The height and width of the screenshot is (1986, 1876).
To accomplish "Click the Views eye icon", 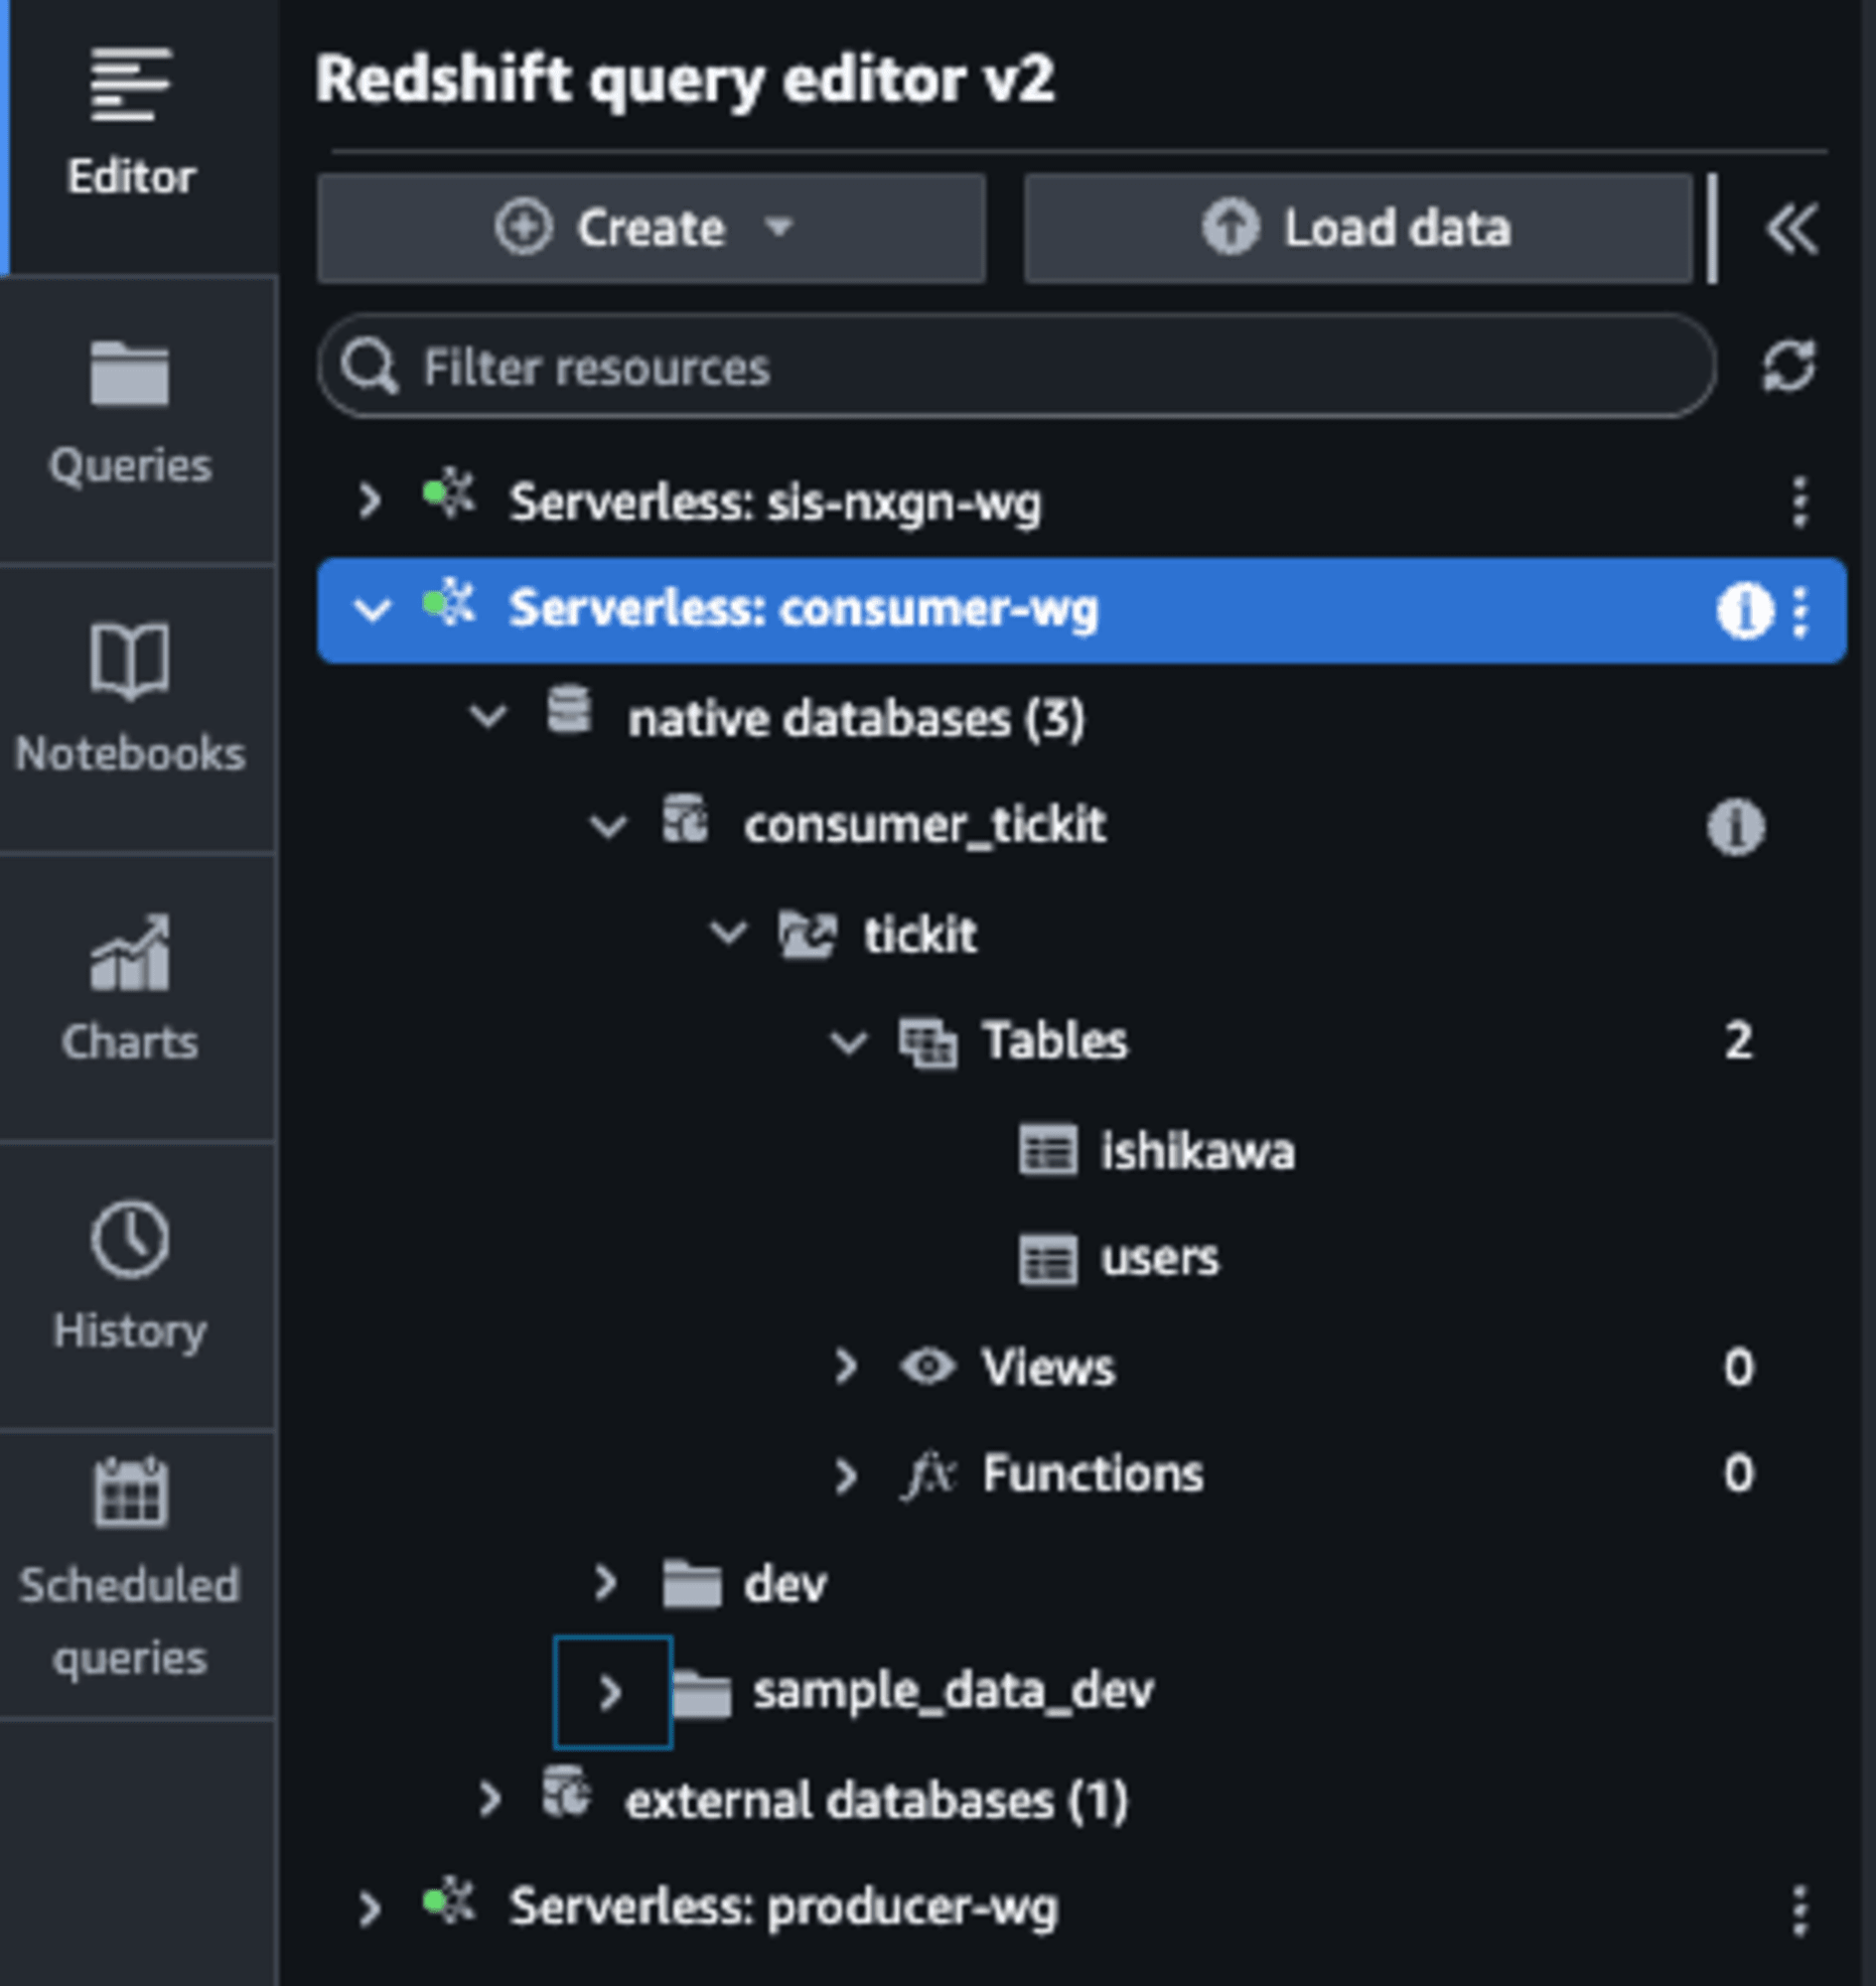I will [928, 1366].
